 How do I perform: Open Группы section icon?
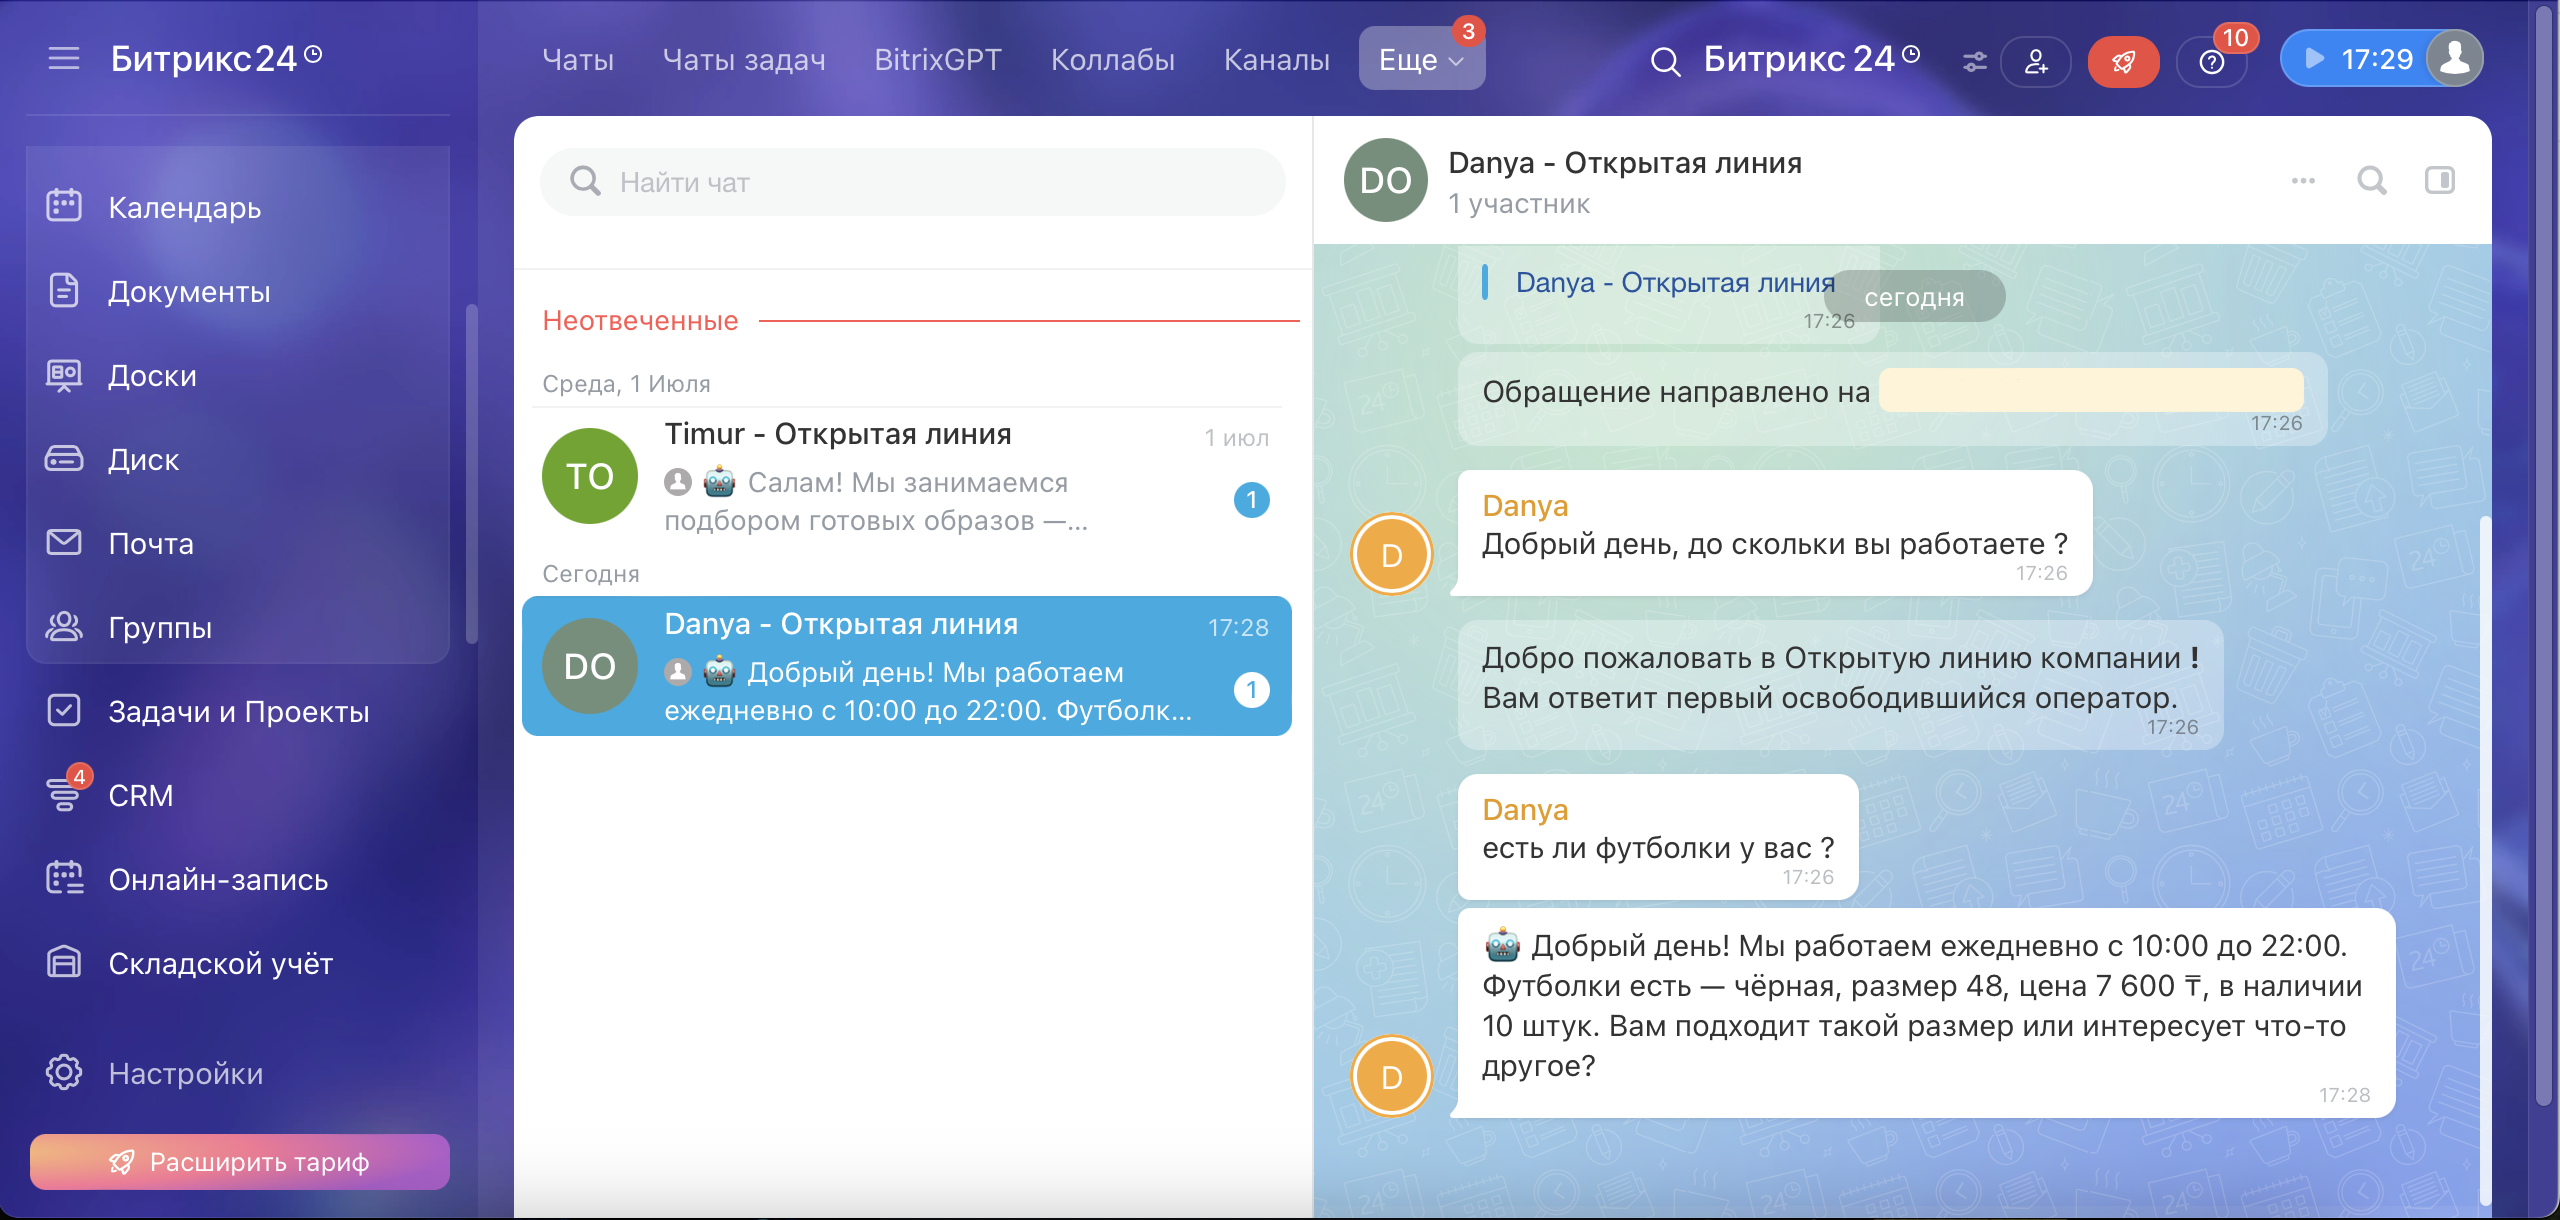pos(64,627)
